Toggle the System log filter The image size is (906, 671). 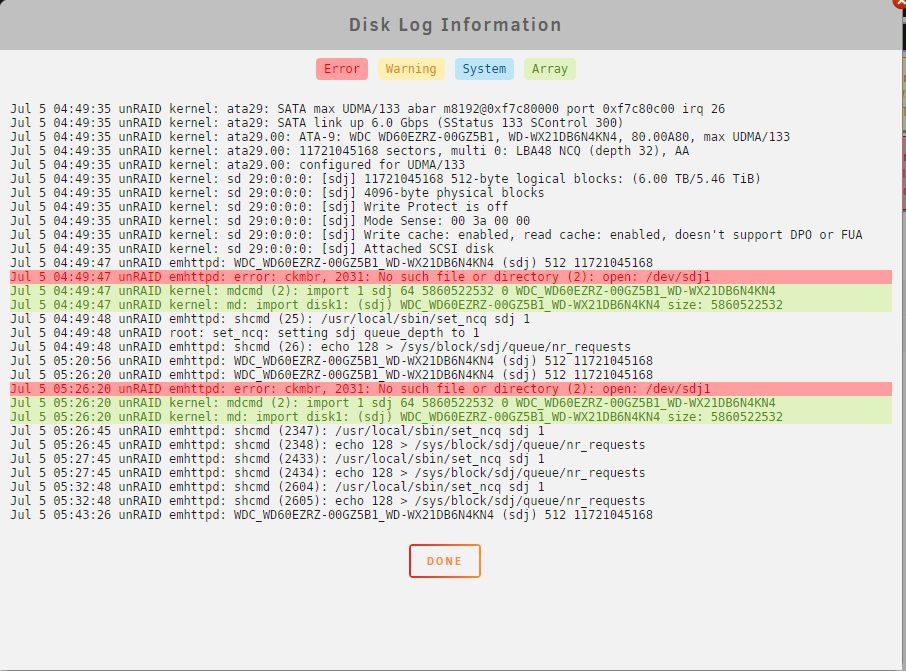pos(484,69)
